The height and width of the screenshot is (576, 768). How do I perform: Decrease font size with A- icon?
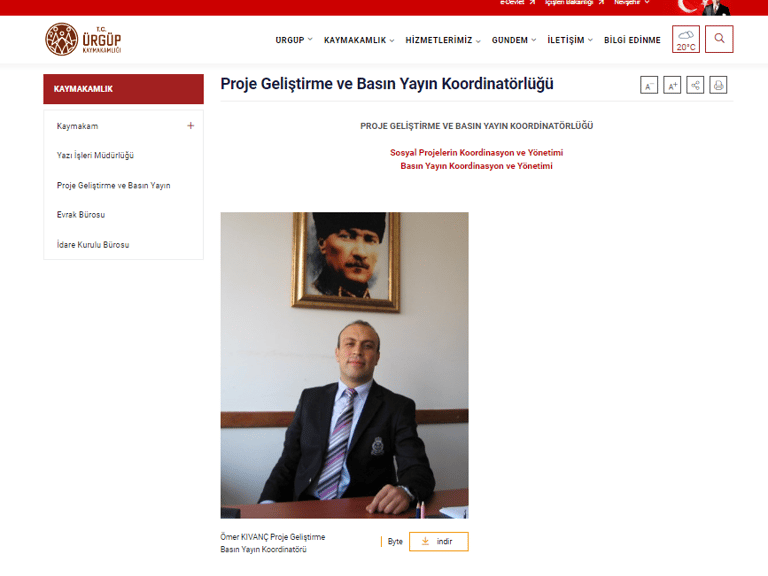(649, 85)
